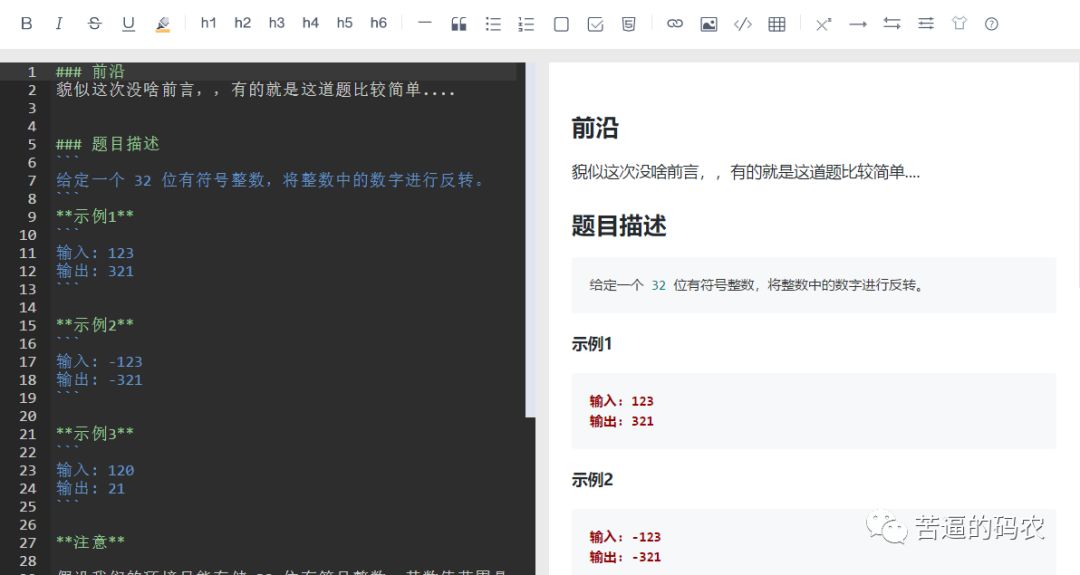Click '输出: 21' in the editor
Viewport: 1080px width, 575px height.
pyautogui.click(x=90, y=488)
